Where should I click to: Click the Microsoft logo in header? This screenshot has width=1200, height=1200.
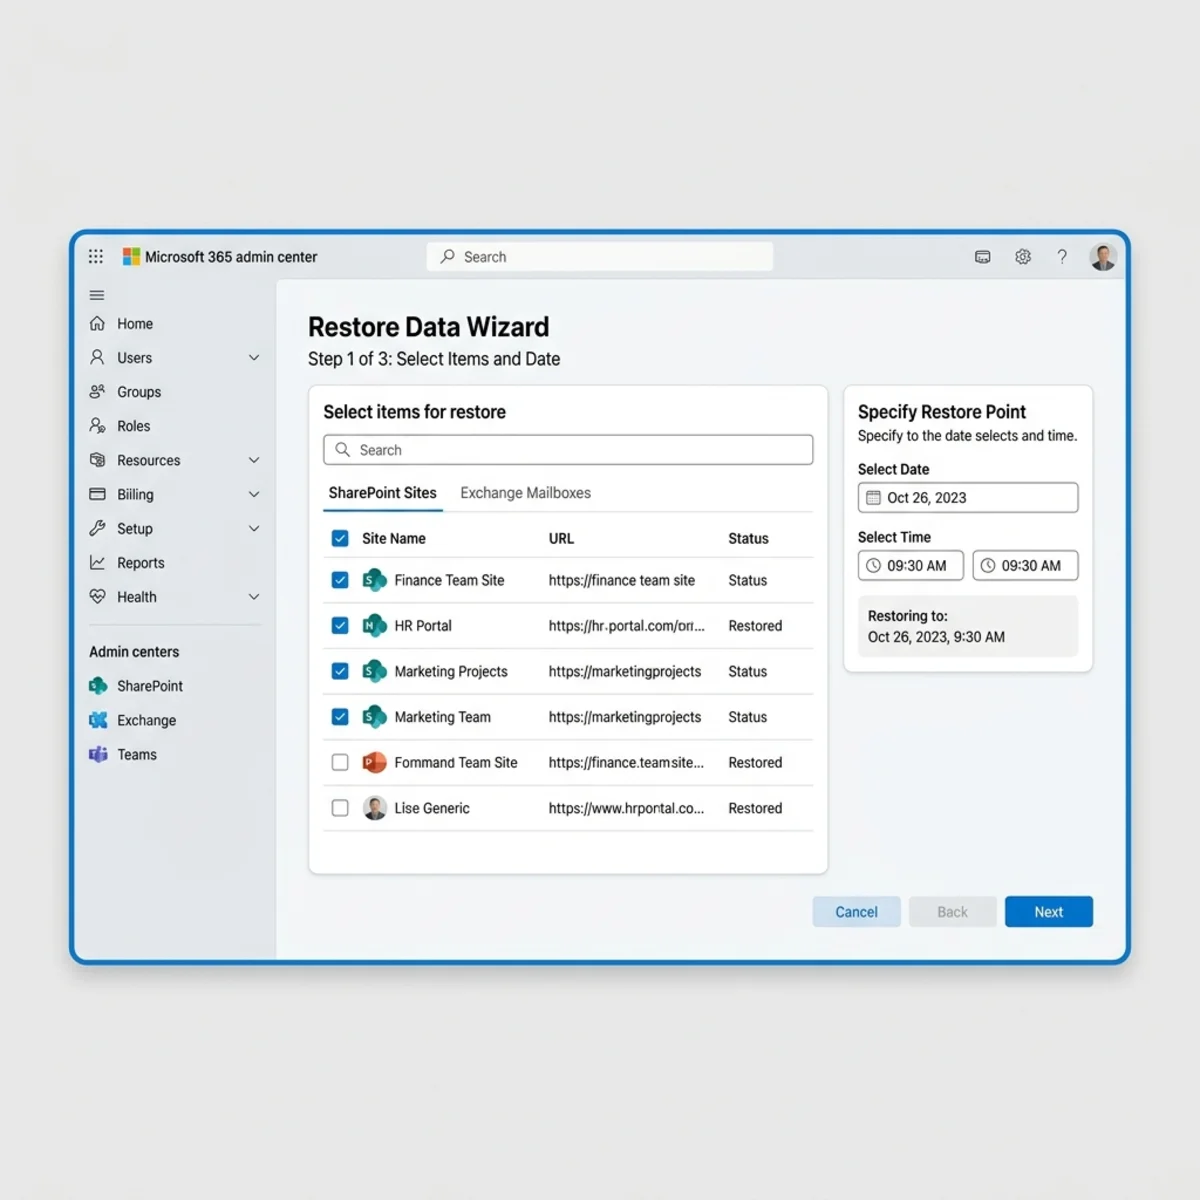pos(131,256)
